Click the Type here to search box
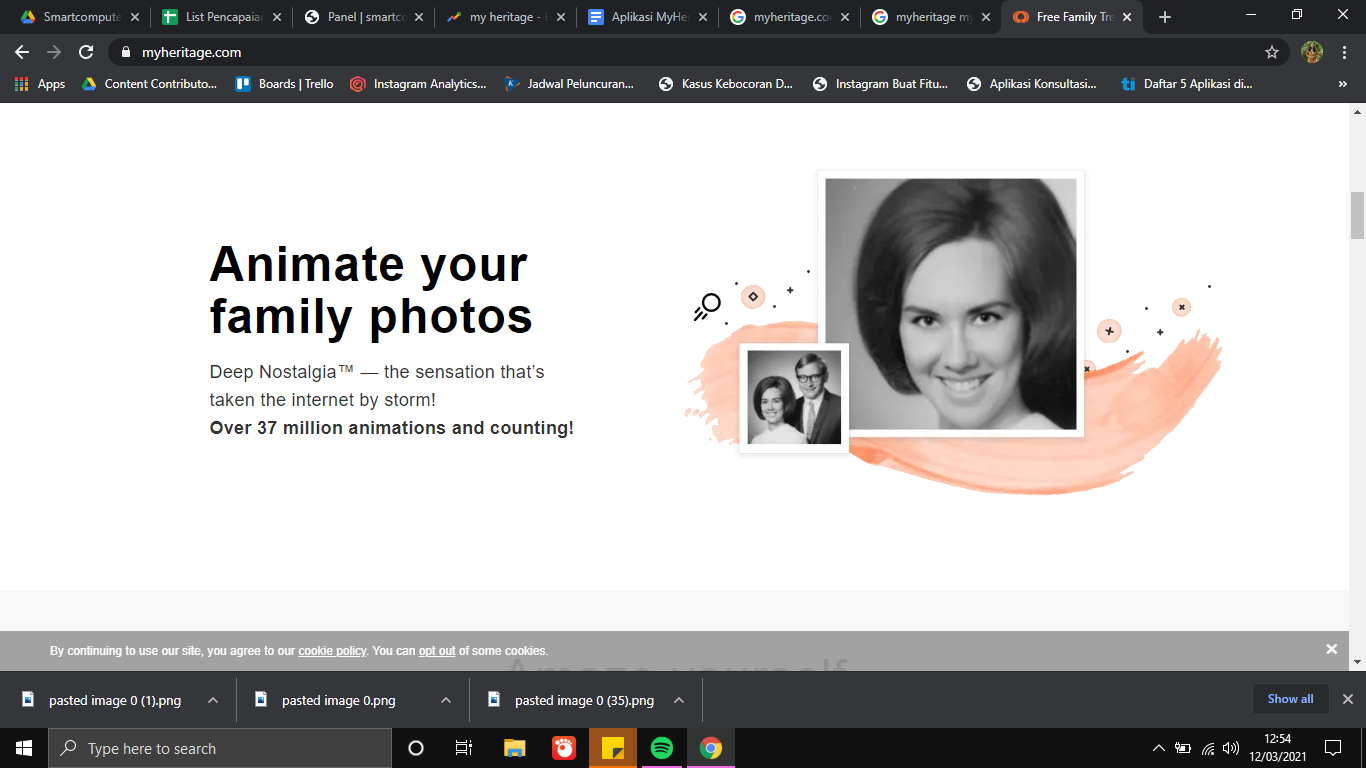Image resolution: width=1366 pixels, height=768 pixels. (x=220, y=748)
